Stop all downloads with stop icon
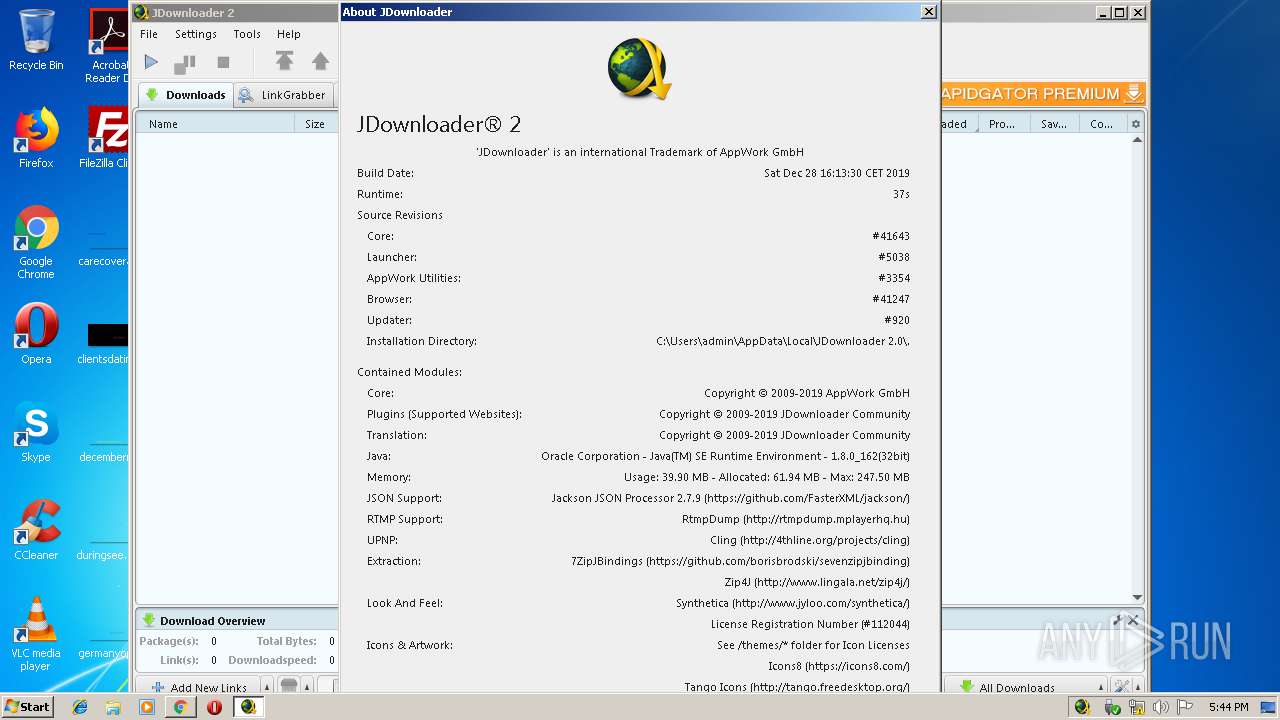This screenshot has width=1280, height=720. (x=223, y=62)
